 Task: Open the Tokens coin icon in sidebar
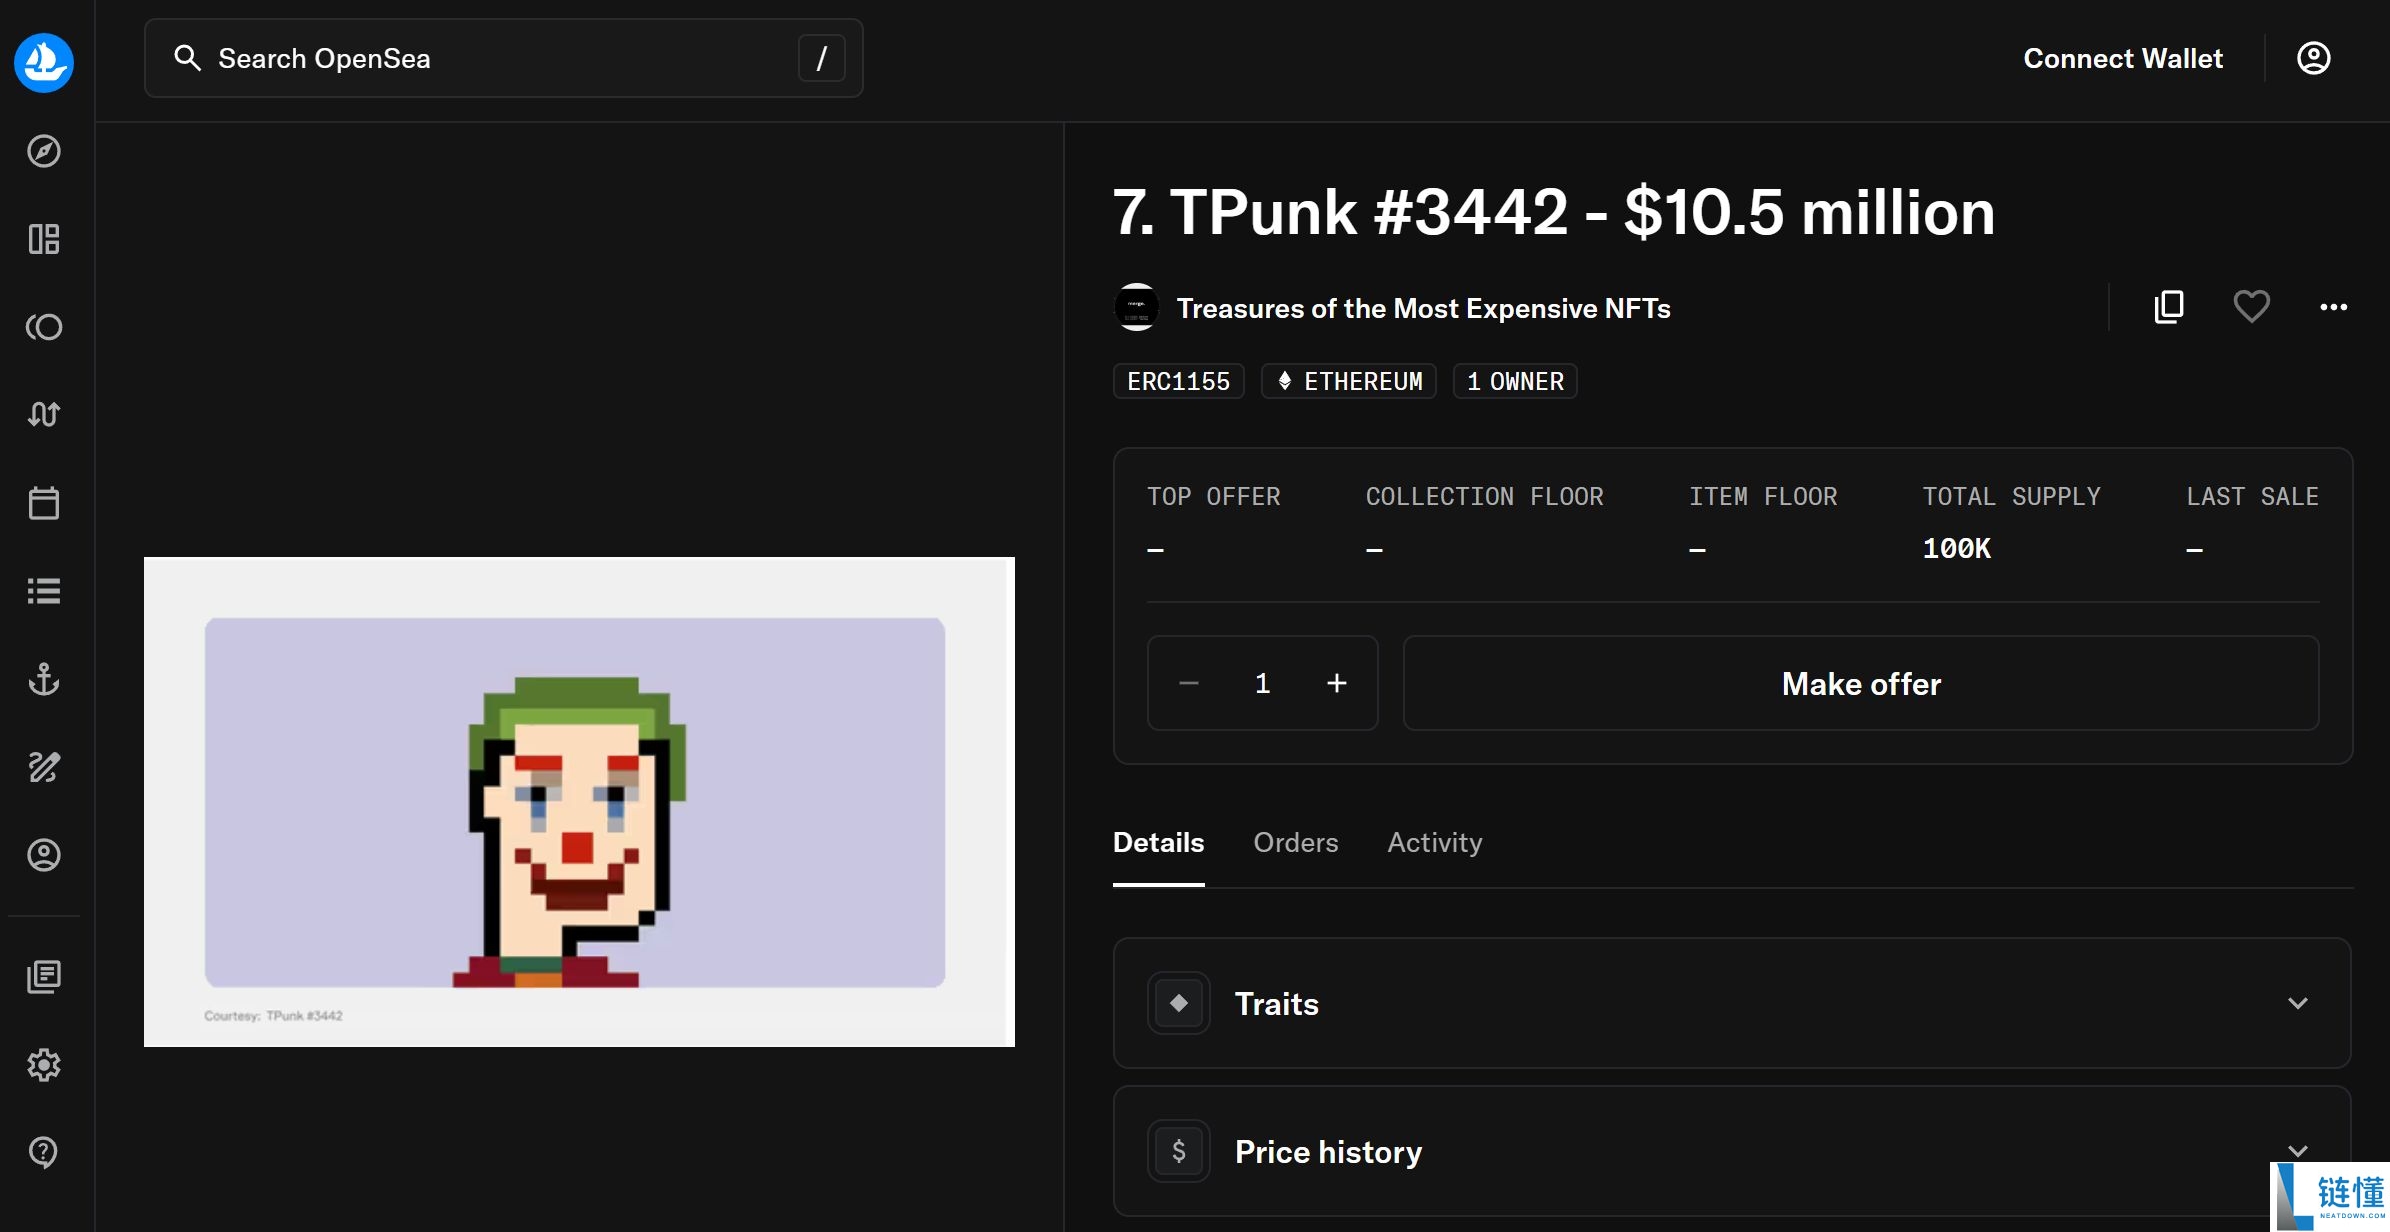pos(44,327)
